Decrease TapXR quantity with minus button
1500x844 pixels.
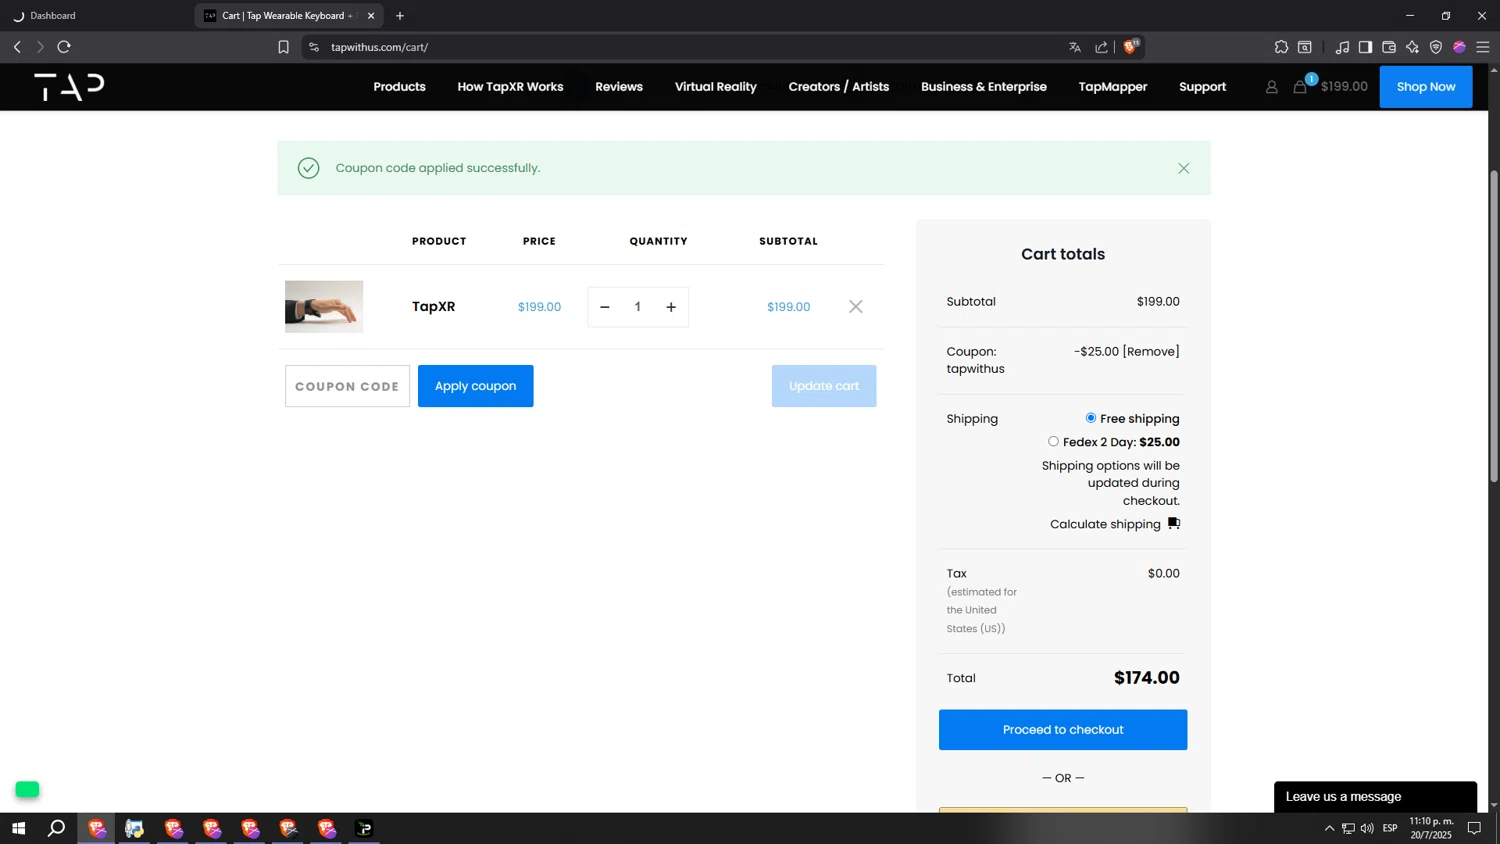coord(604,307)
